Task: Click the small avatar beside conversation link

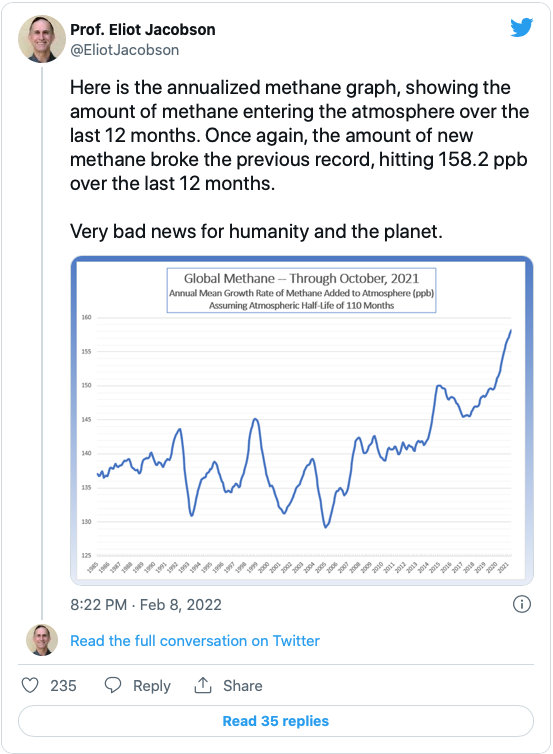Action: click(42, 640)
